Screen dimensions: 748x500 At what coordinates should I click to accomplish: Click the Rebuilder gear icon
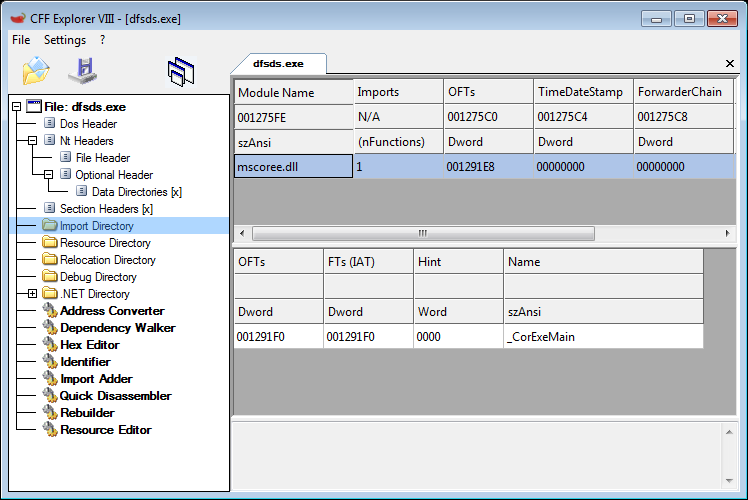pyautogui.click(x=50, y=413)
